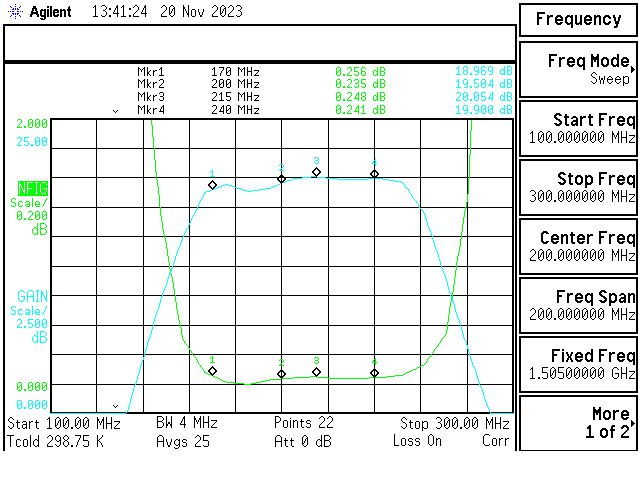Select the Fixed Freq 1.505 GHz softkey

(x=578, y=365)
